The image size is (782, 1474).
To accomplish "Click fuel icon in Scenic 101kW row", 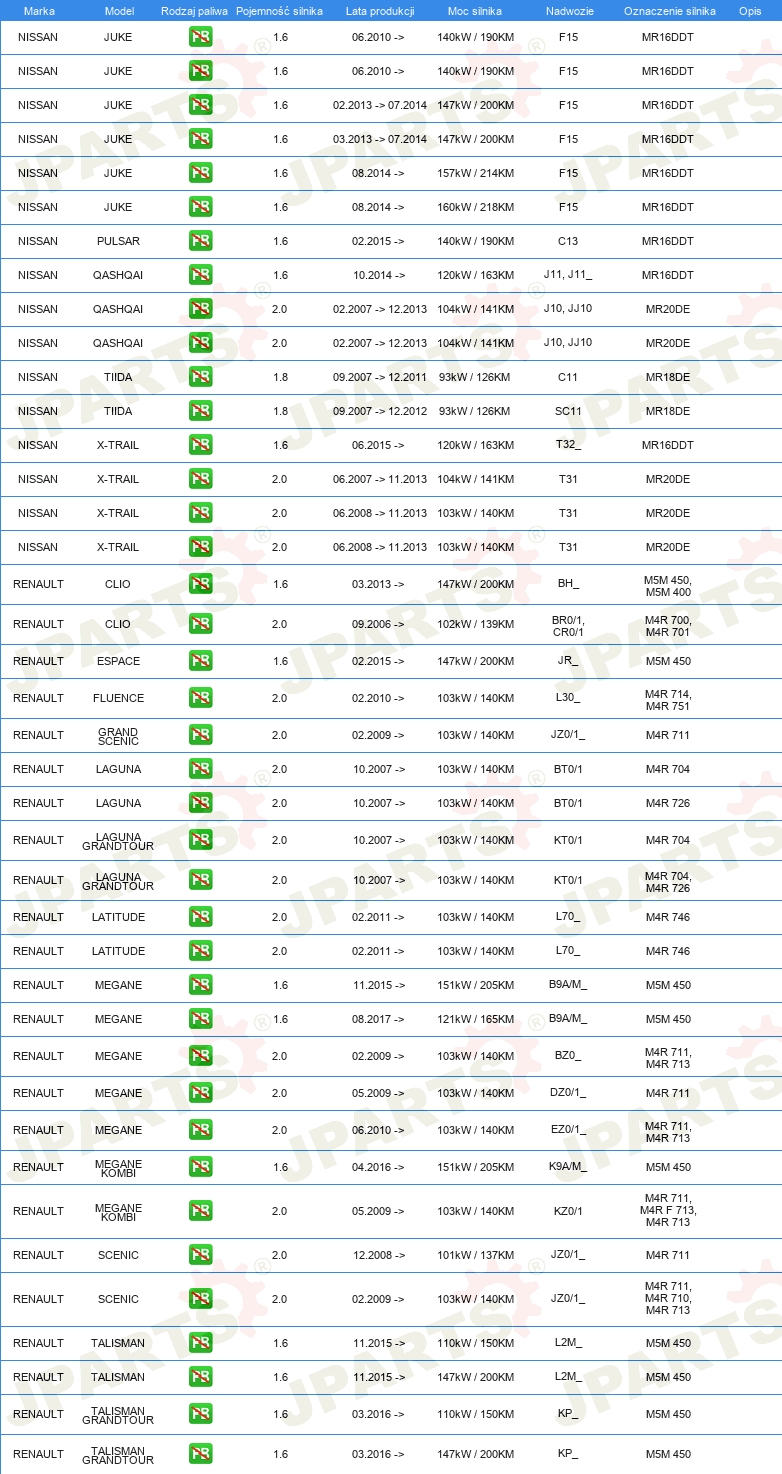I will [200, 1255].
